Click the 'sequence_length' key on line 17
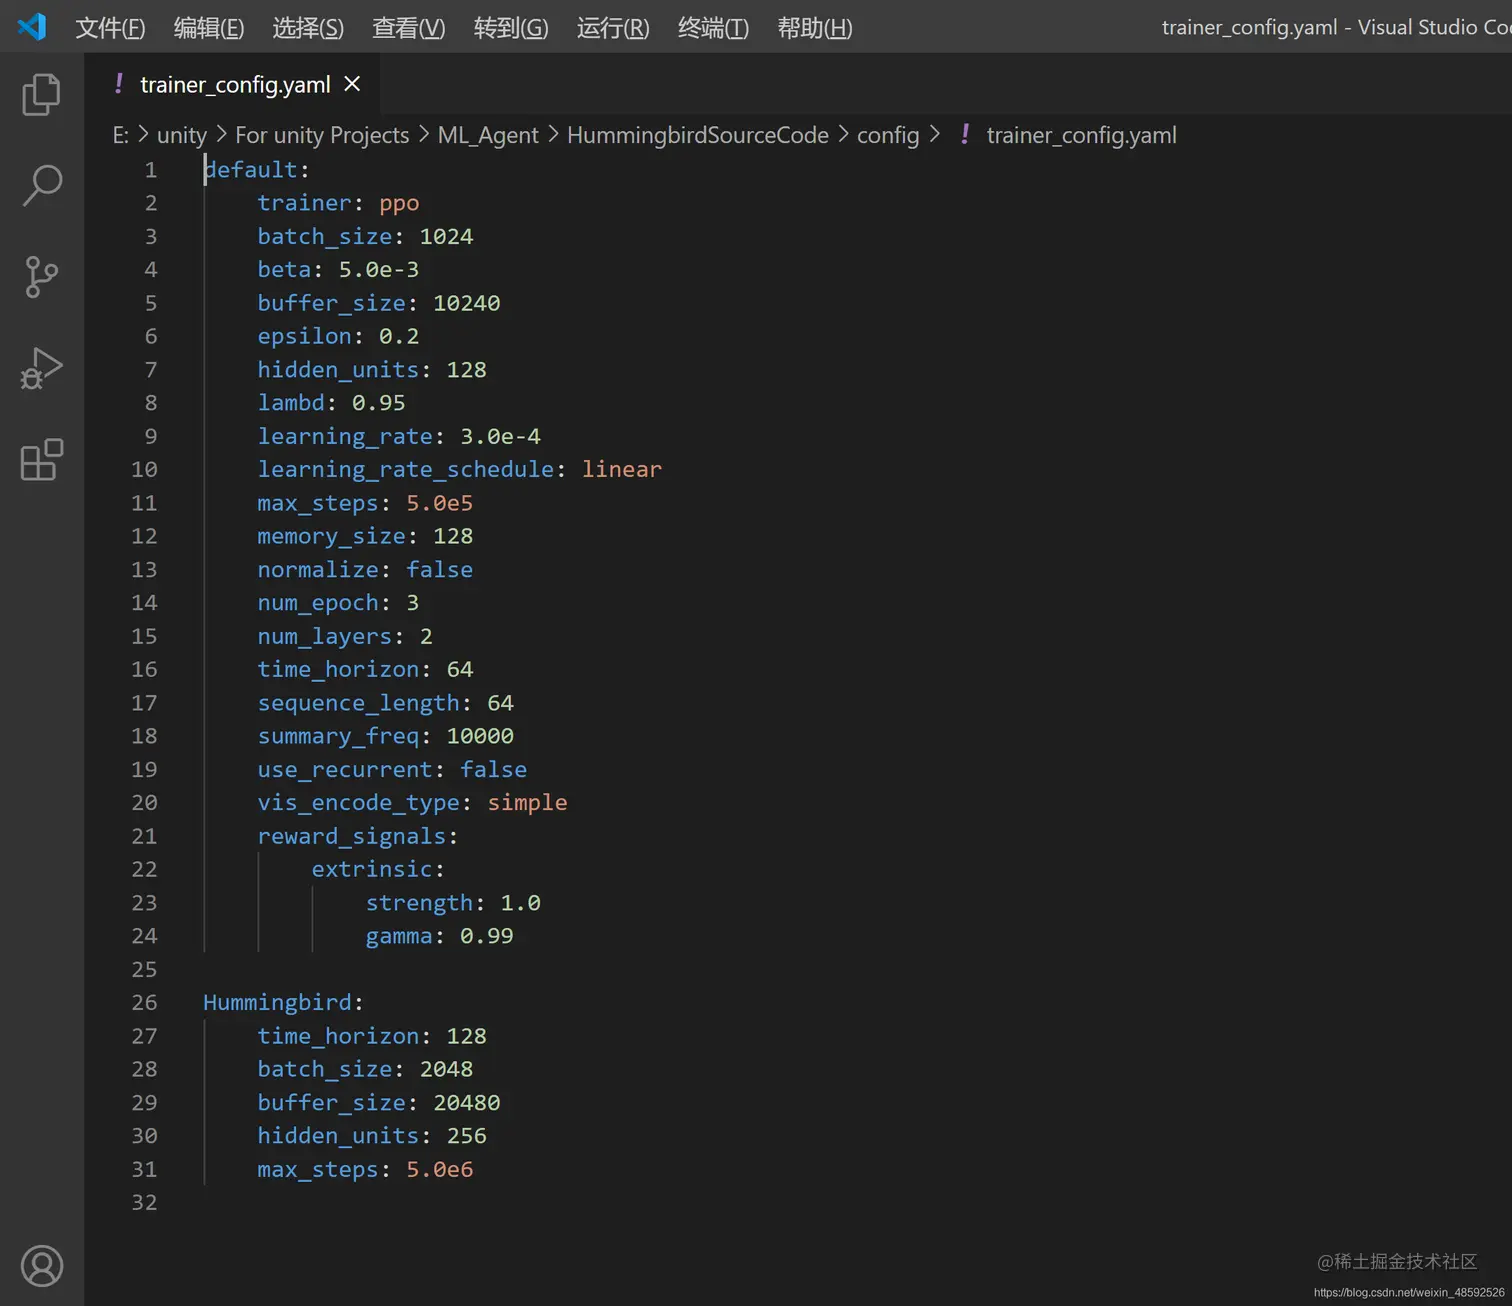This screenshot has width=1512, height=1306. (x=358, y=703)
